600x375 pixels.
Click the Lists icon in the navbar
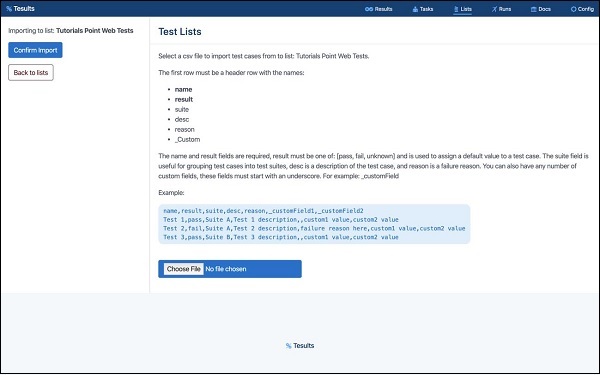pos(456,9)
